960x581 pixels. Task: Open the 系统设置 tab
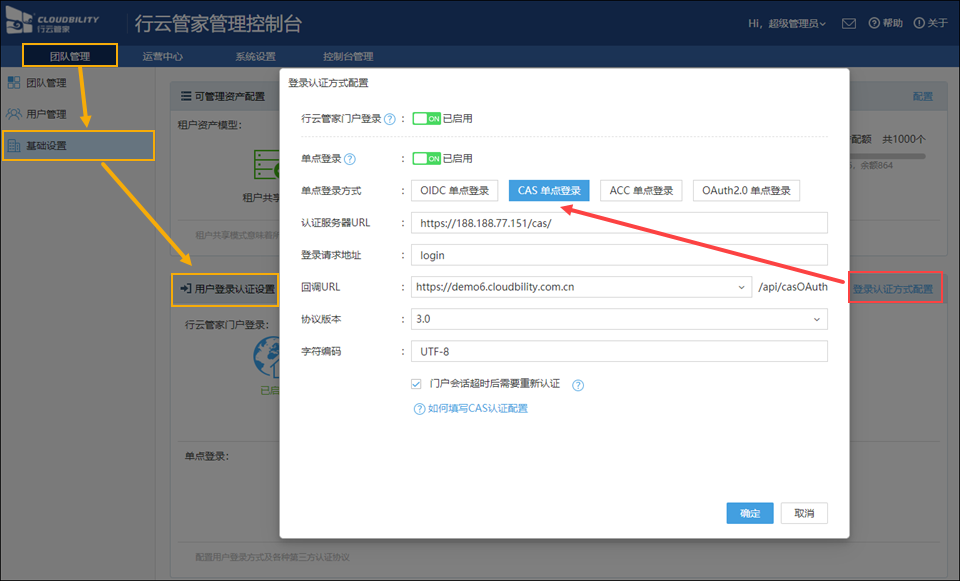(255, 57)
